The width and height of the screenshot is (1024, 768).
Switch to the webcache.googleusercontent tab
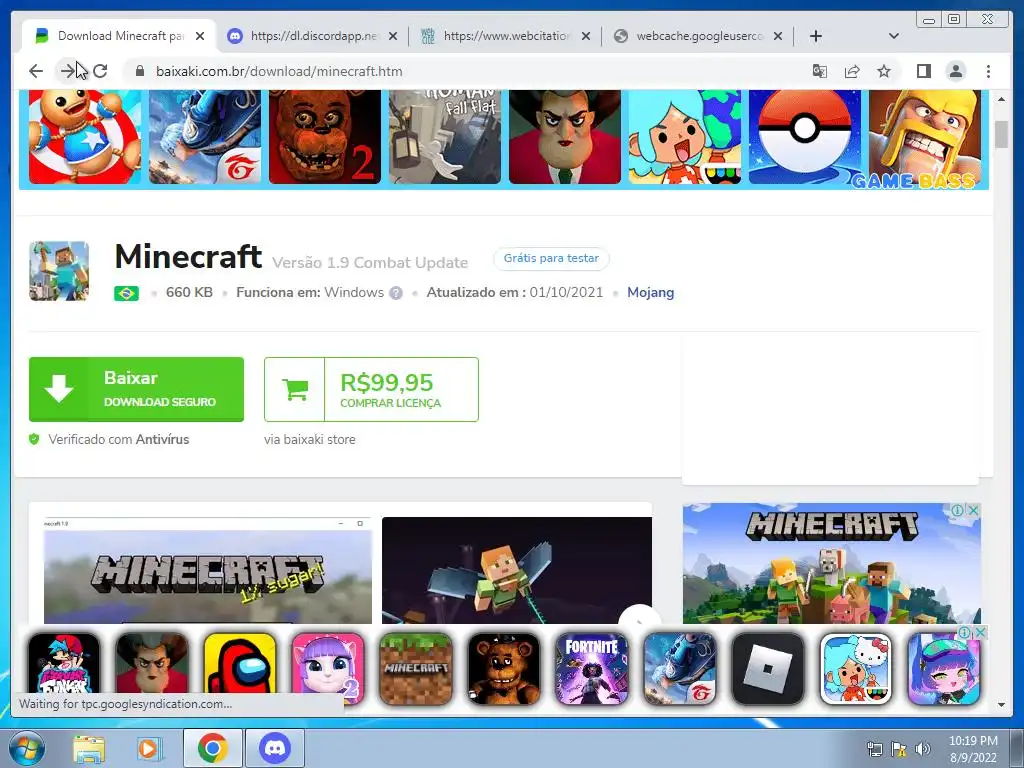click(x=697, y=36)
